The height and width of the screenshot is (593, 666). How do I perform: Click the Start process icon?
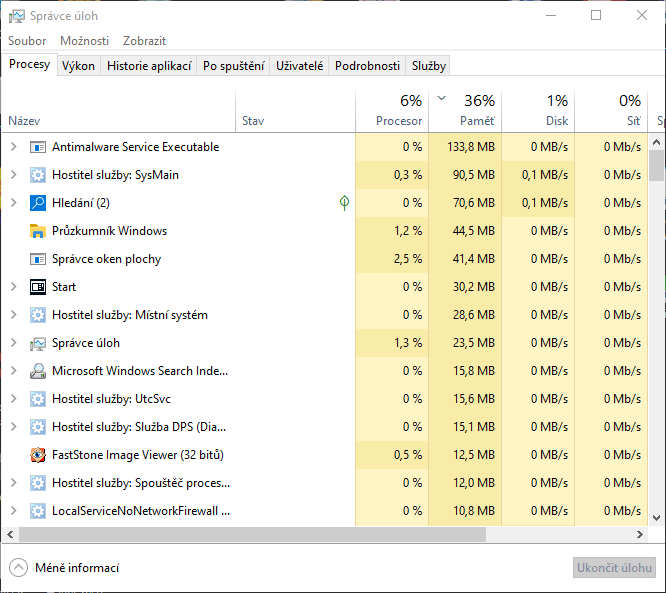[x=38, y=287]
